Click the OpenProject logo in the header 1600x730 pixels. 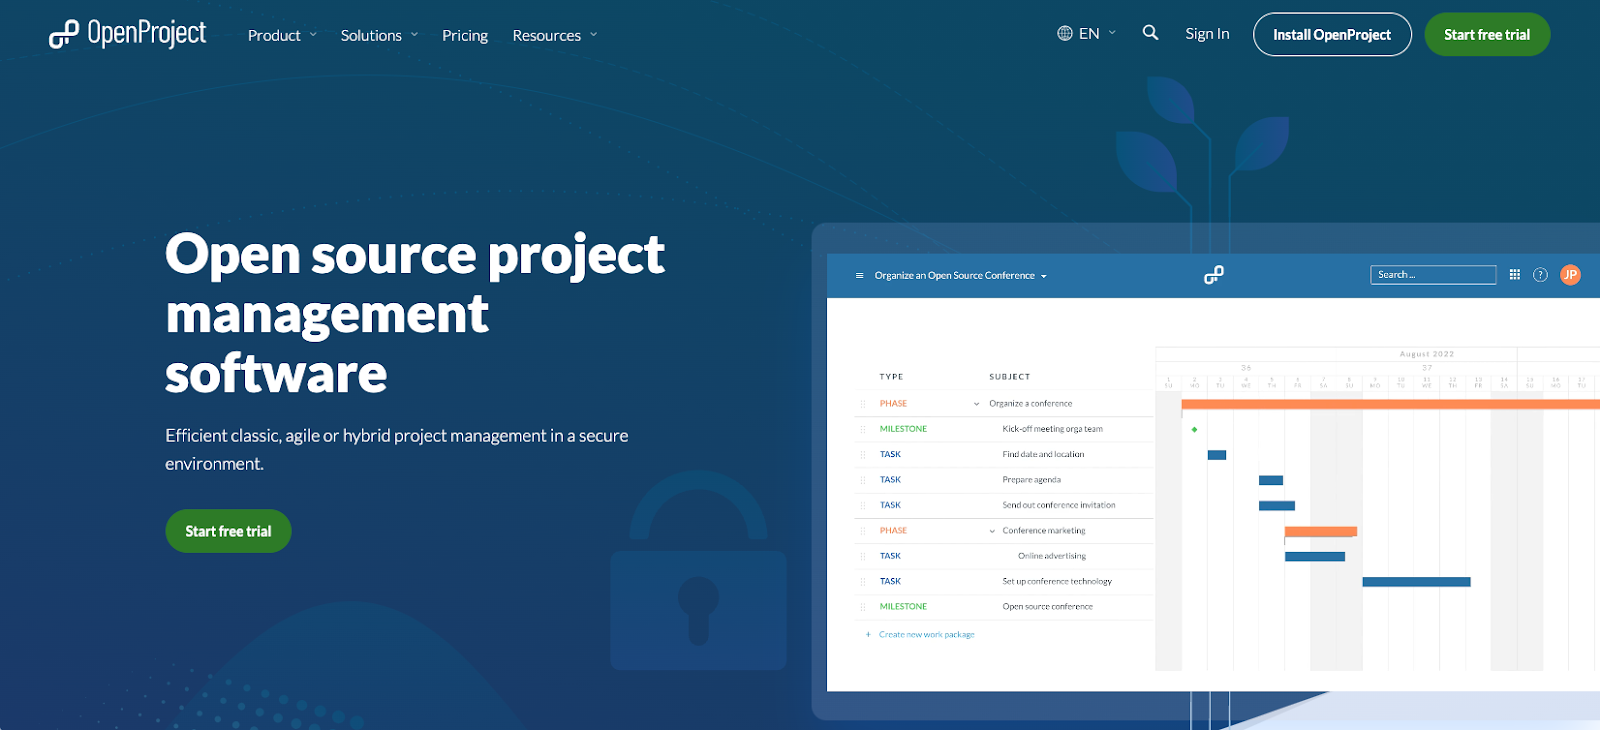point(127,34)
